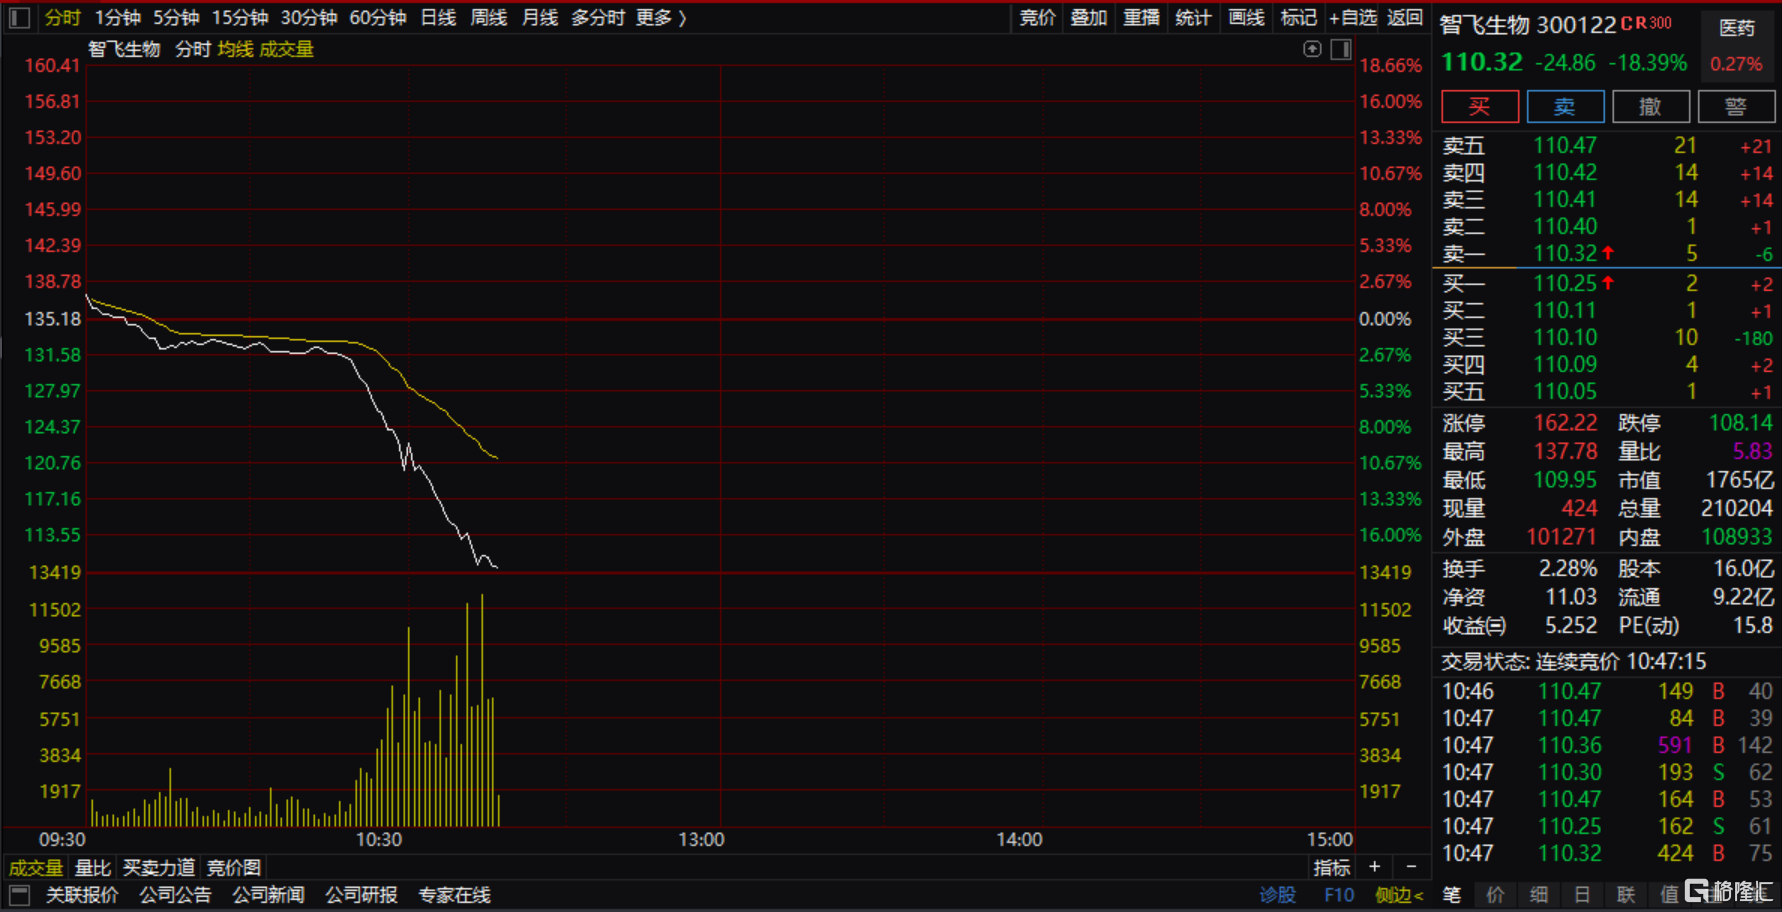Zoom in with the + button
Image resolution: width=1782 pixels, height=912 pixels.
click(x=1375, y=867)
